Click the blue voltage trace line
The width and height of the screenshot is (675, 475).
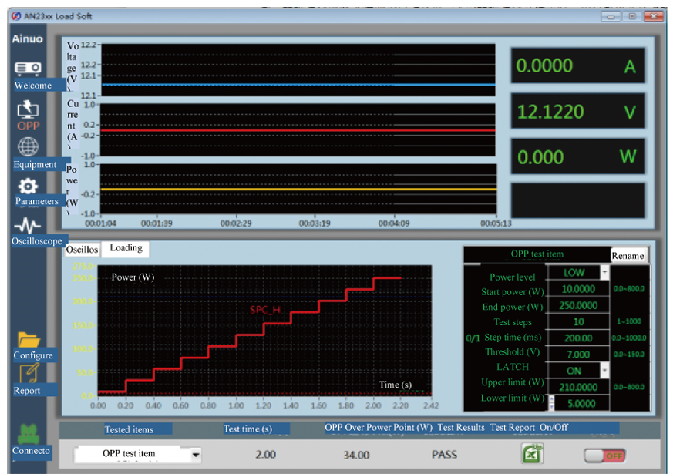[x=298, y=85]
